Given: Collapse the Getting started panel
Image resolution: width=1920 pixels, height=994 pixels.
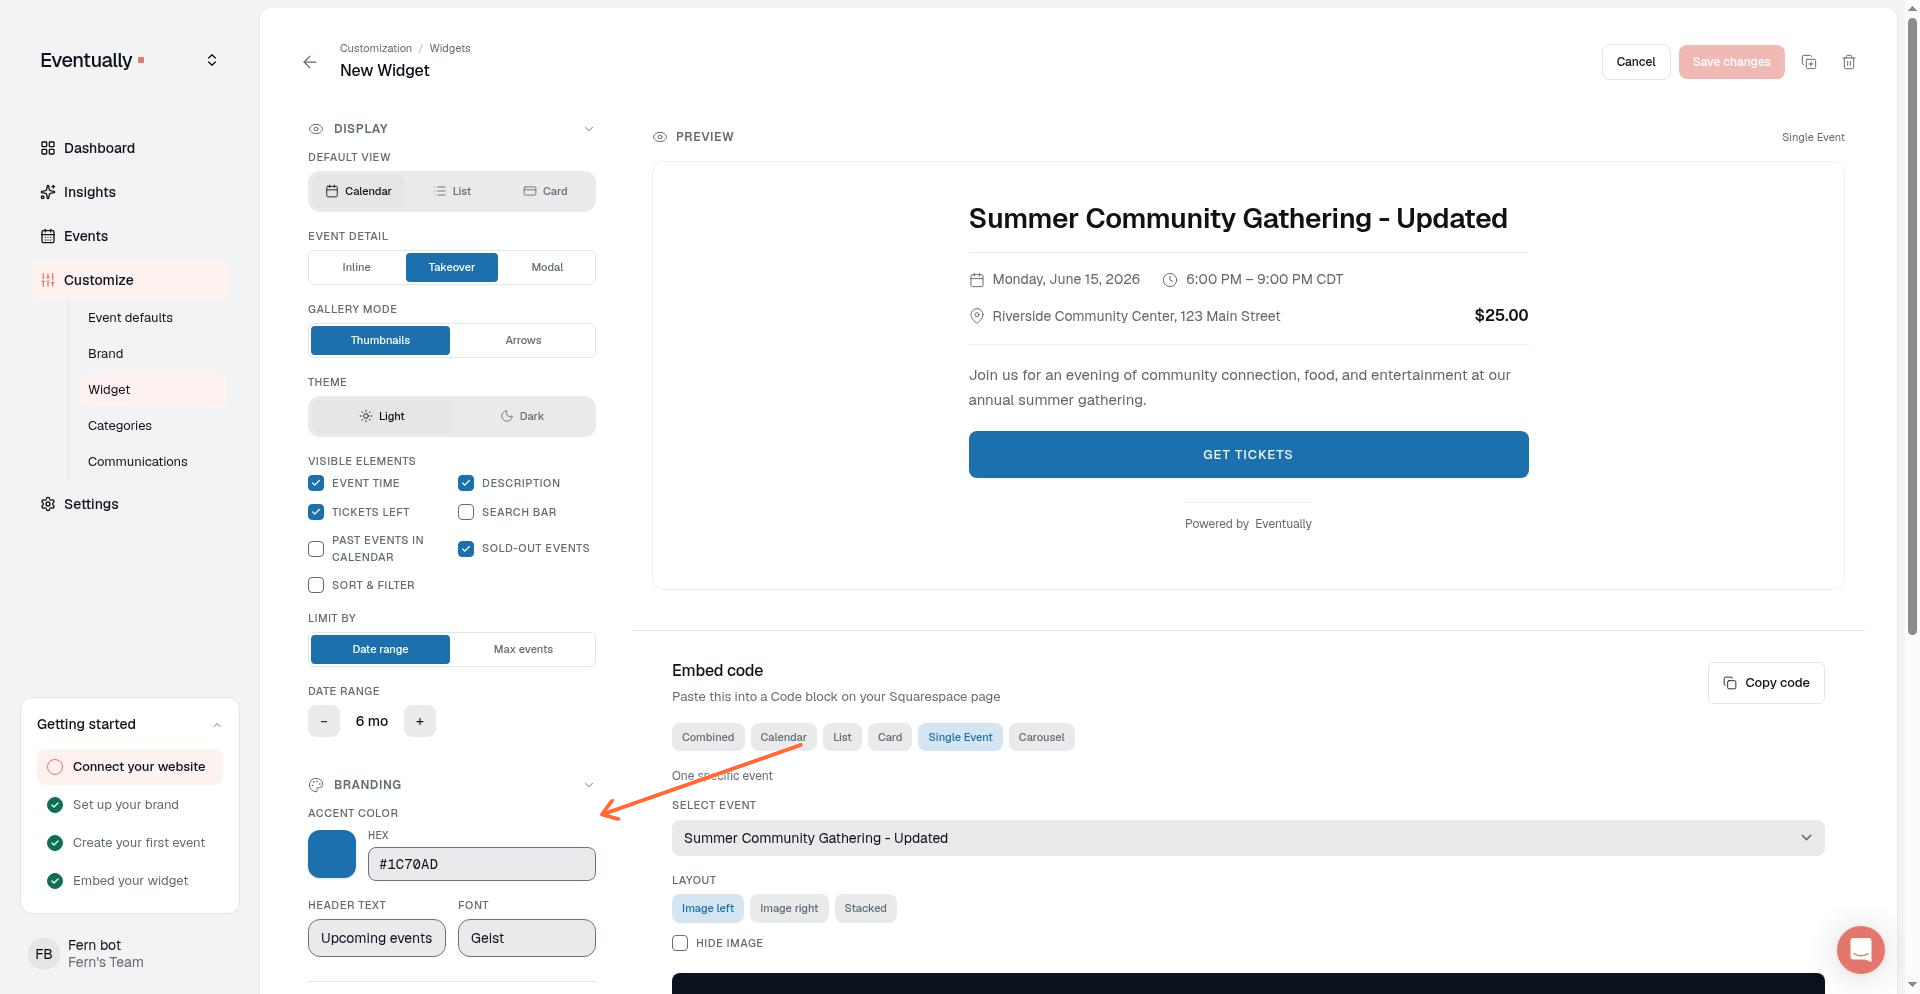Looking at the screenshot, I should [x=217, y=725].
